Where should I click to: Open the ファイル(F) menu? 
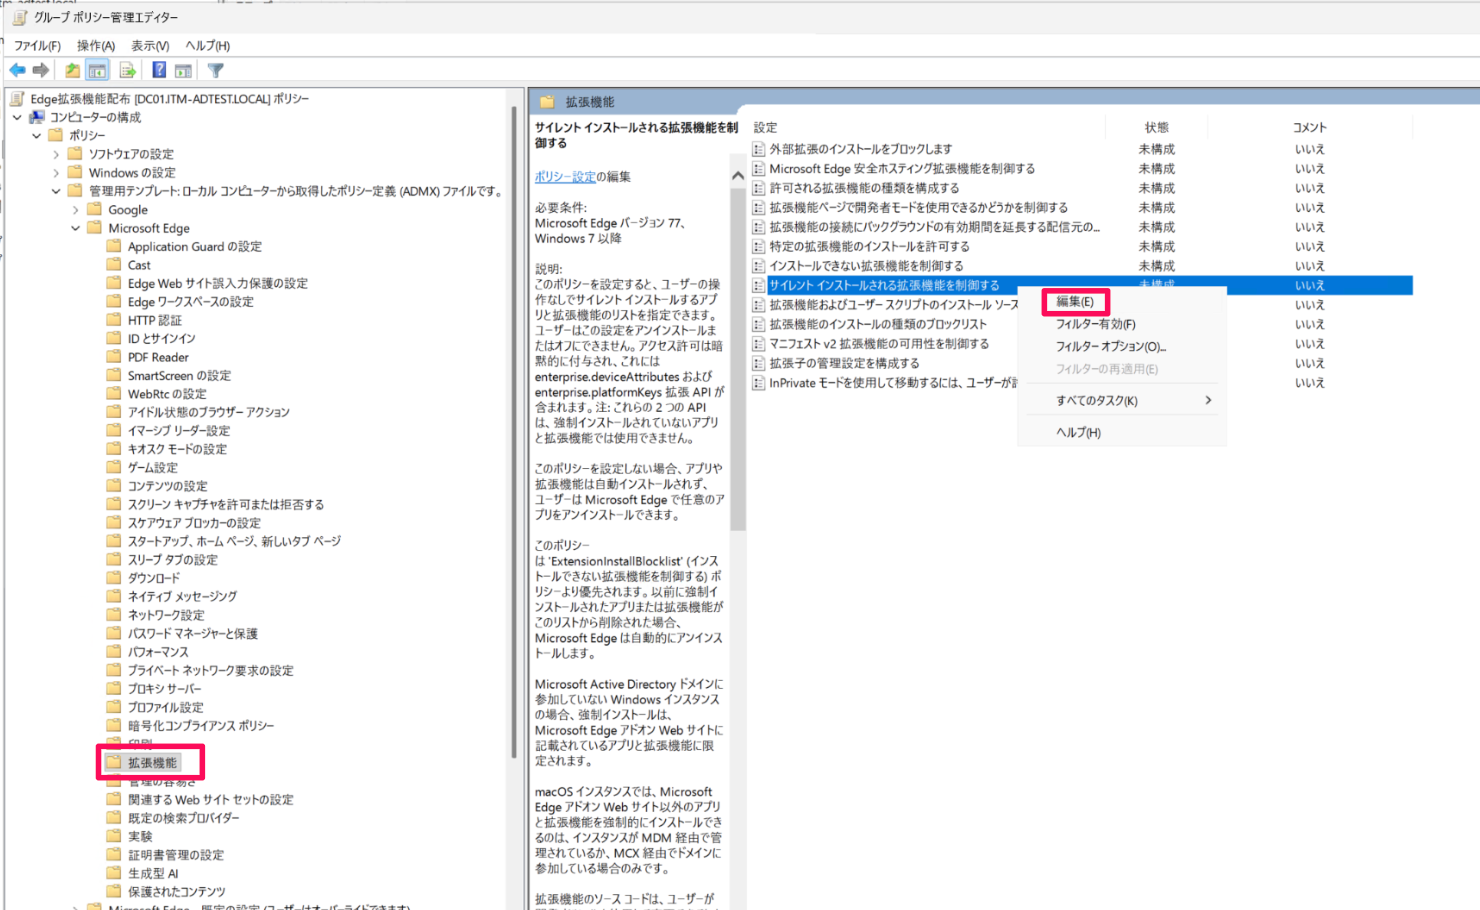point(37,46)
